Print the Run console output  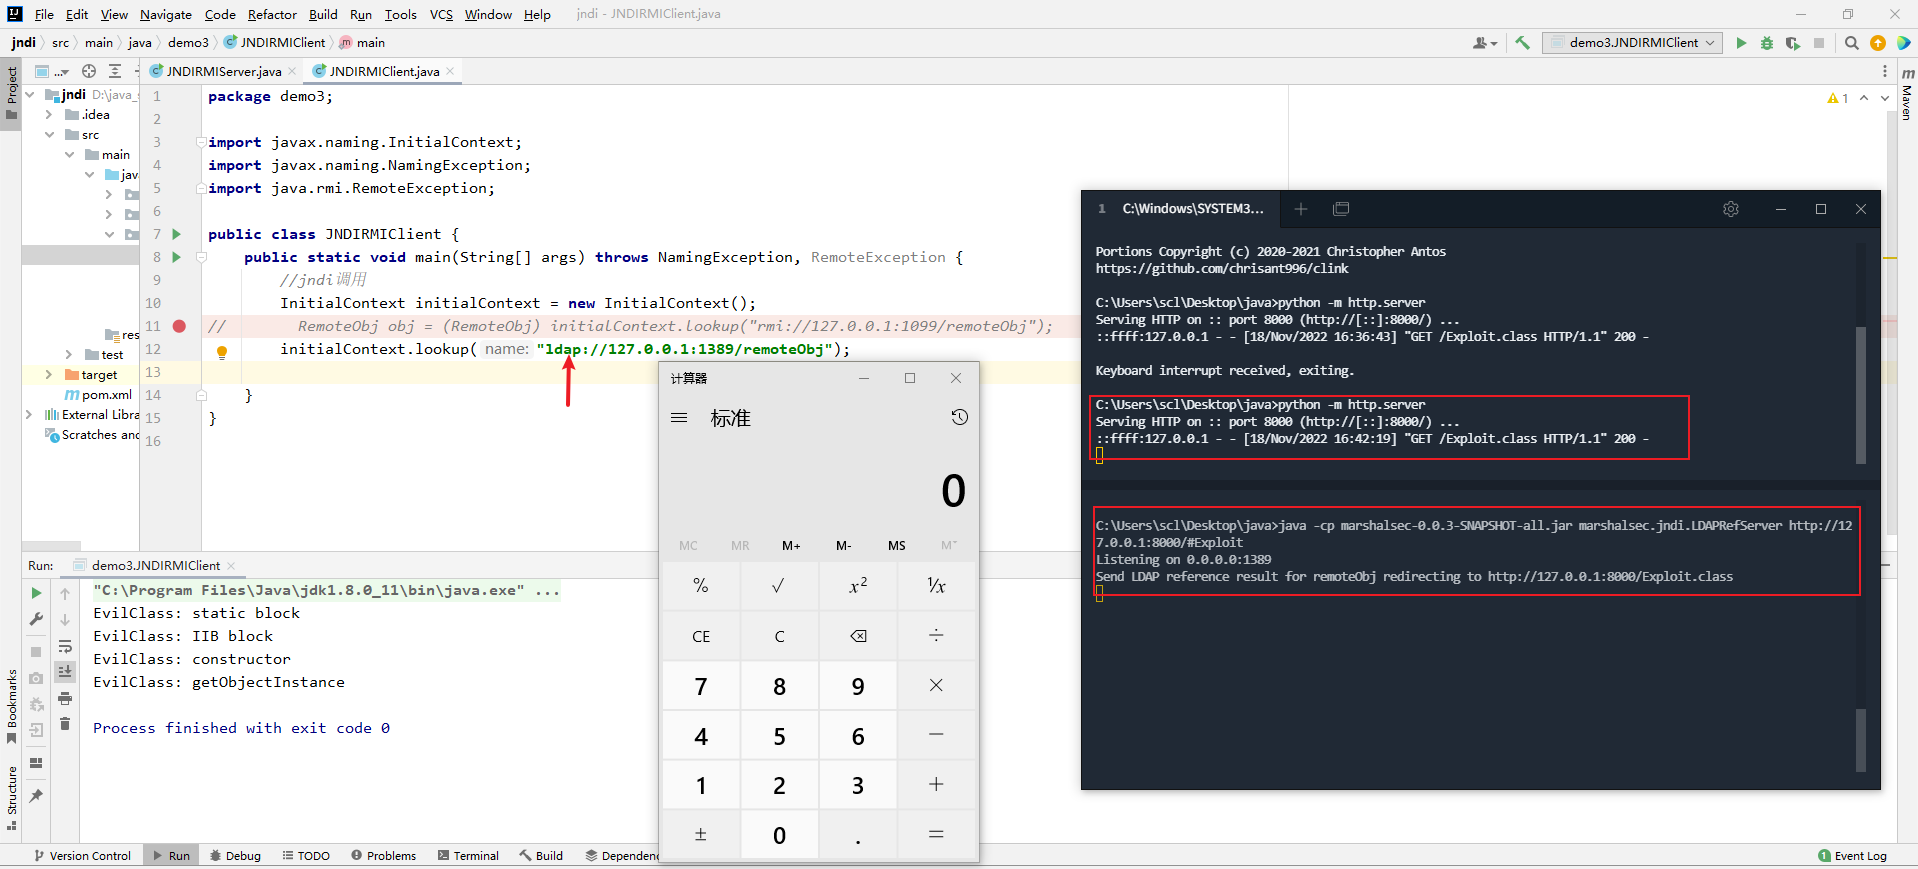click(65, 698)
